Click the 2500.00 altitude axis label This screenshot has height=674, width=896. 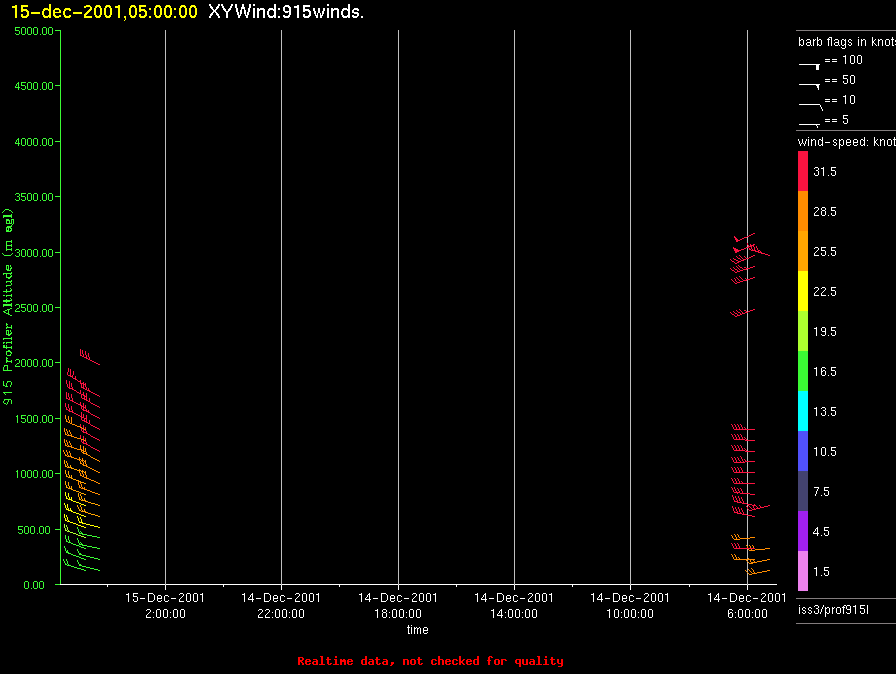pos(34,308)
